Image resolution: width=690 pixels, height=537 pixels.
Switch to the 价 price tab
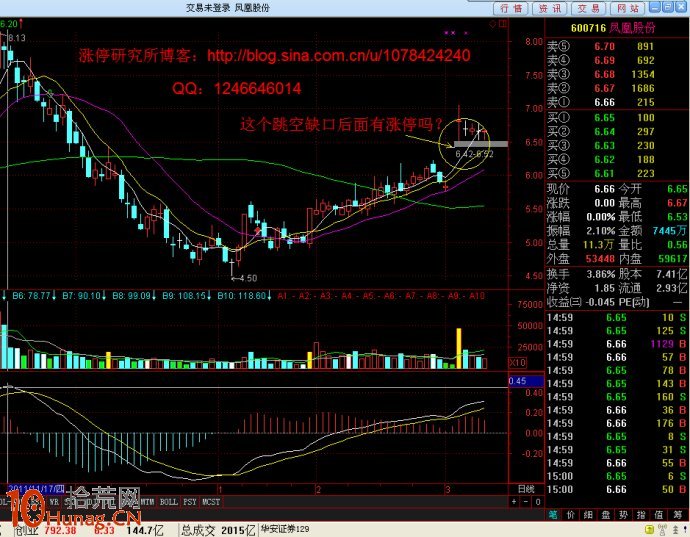pos(571,515)
